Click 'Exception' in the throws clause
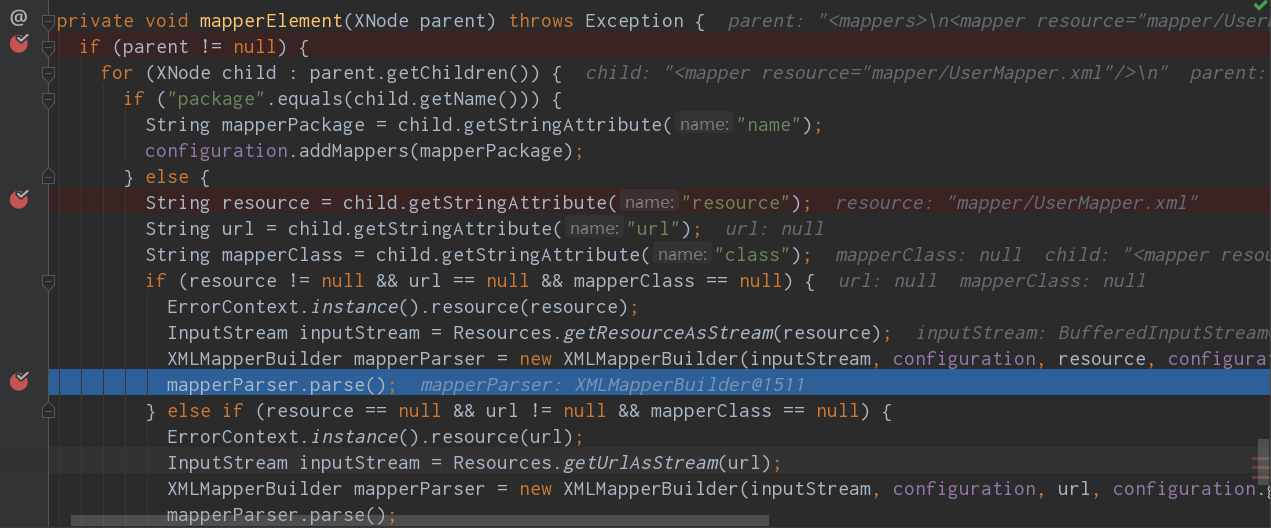Viewport: 1271px width, 528px height. coord(635,21)
